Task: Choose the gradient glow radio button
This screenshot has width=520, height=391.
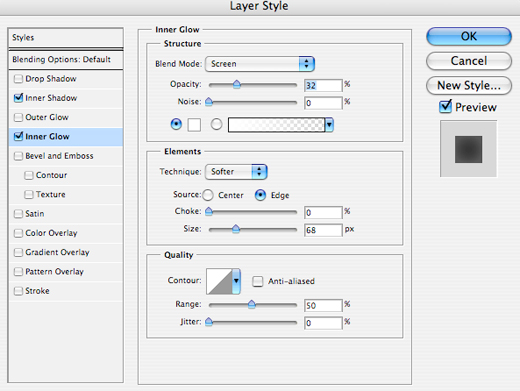Action: point(216,125)
